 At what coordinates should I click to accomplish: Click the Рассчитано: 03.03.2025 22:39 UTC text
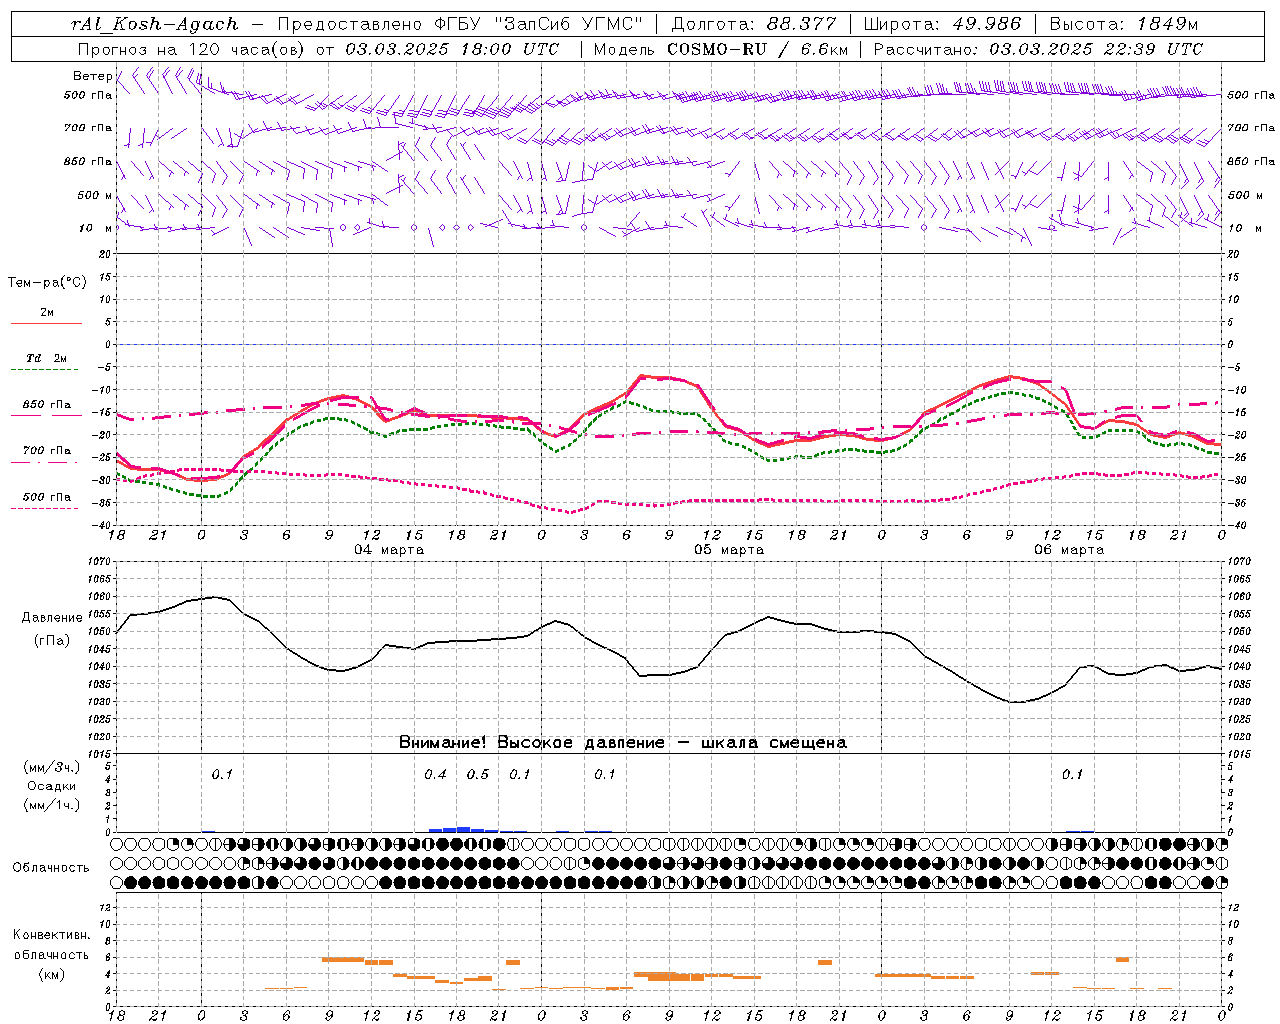[1038, 49]
